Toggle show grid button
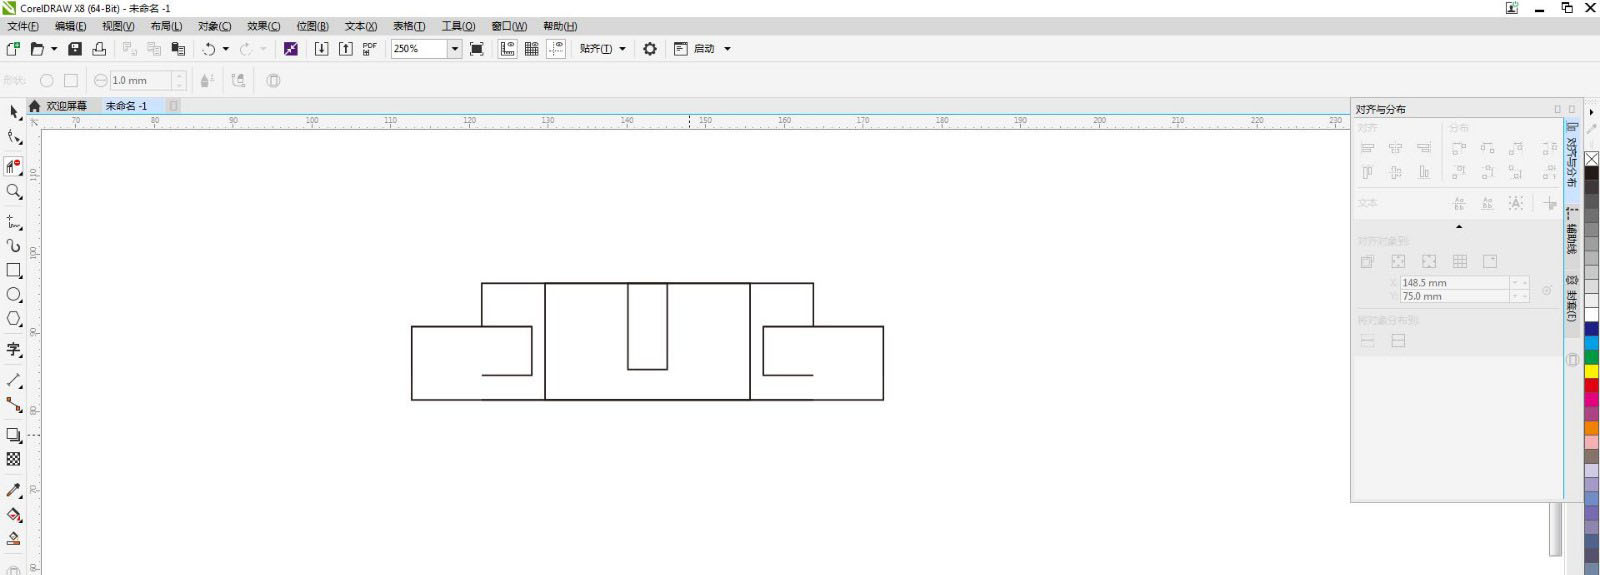 [x=532, y=49]
